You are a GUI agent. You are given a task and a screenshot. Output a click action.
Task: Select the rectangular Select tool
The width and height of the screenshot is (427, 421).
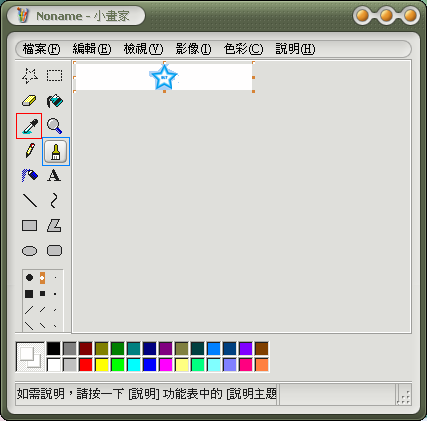(54, 76)
